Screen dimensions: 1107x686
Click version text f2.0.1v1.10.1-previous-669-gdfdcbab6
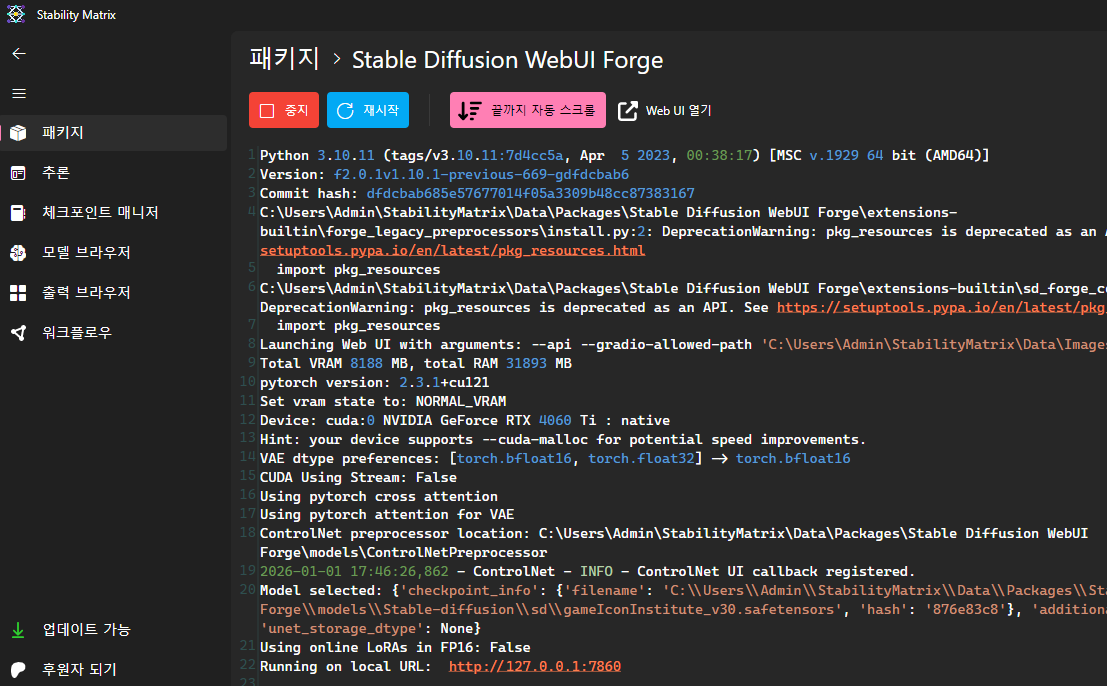(481, 174)
